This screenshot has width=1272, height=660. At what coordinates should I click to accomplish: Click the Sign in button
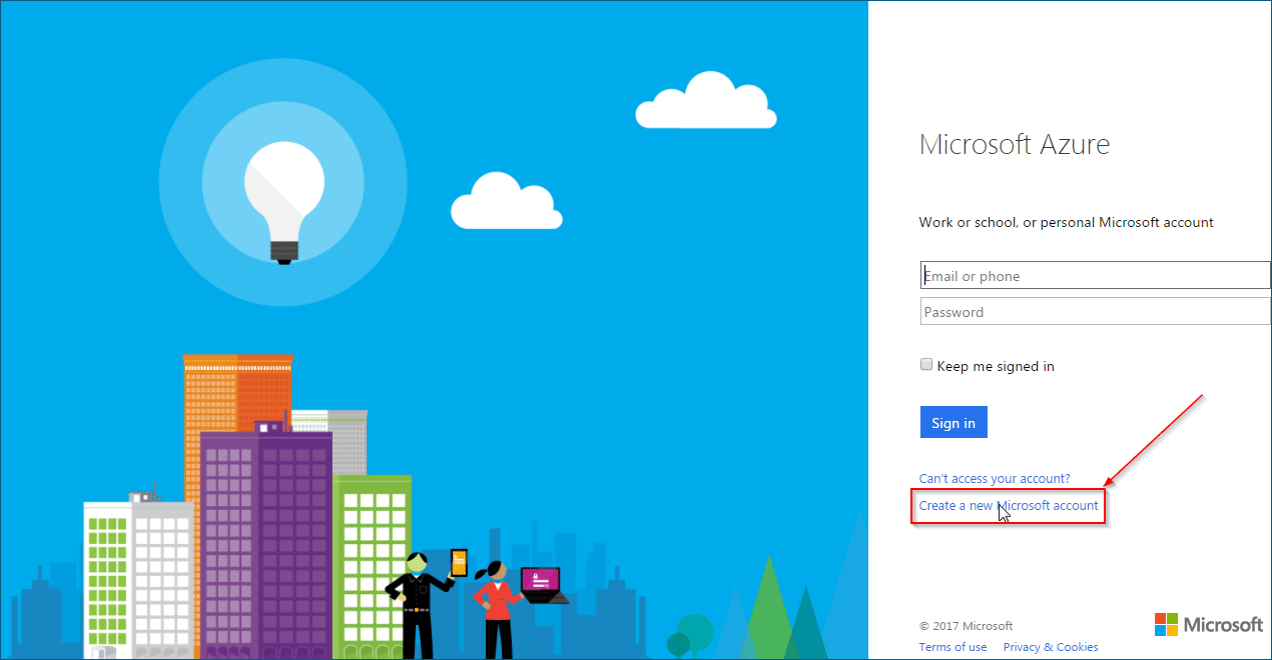point(954,422)
